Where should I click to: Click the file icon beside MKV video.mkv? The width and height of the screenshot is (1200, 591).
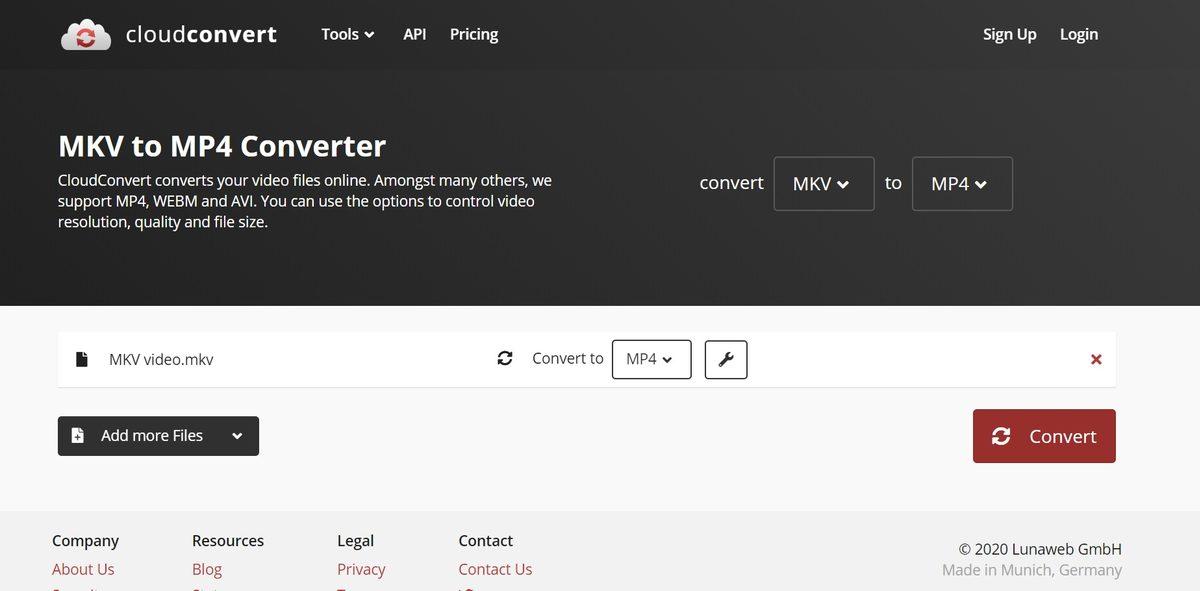(x=82, y=359)
